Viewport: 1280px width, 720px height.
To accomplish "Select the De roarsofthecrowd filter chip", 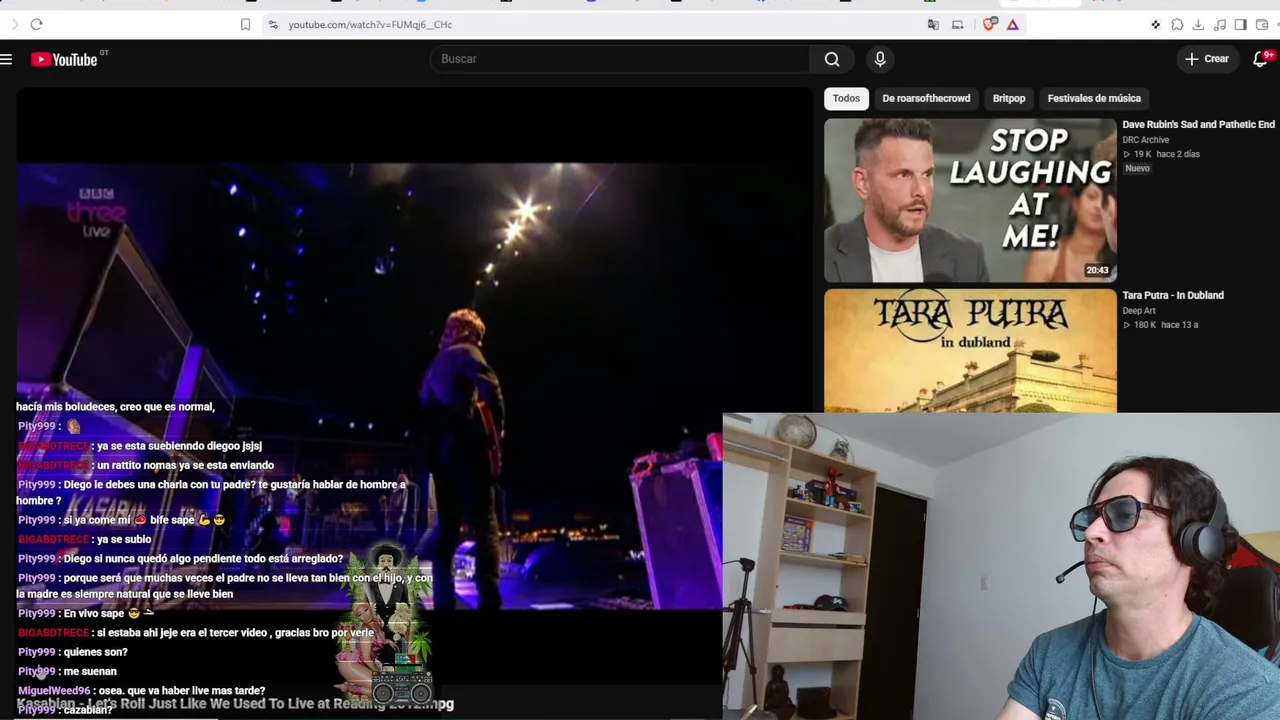I will pyautogui.click(x=926, y=98).
